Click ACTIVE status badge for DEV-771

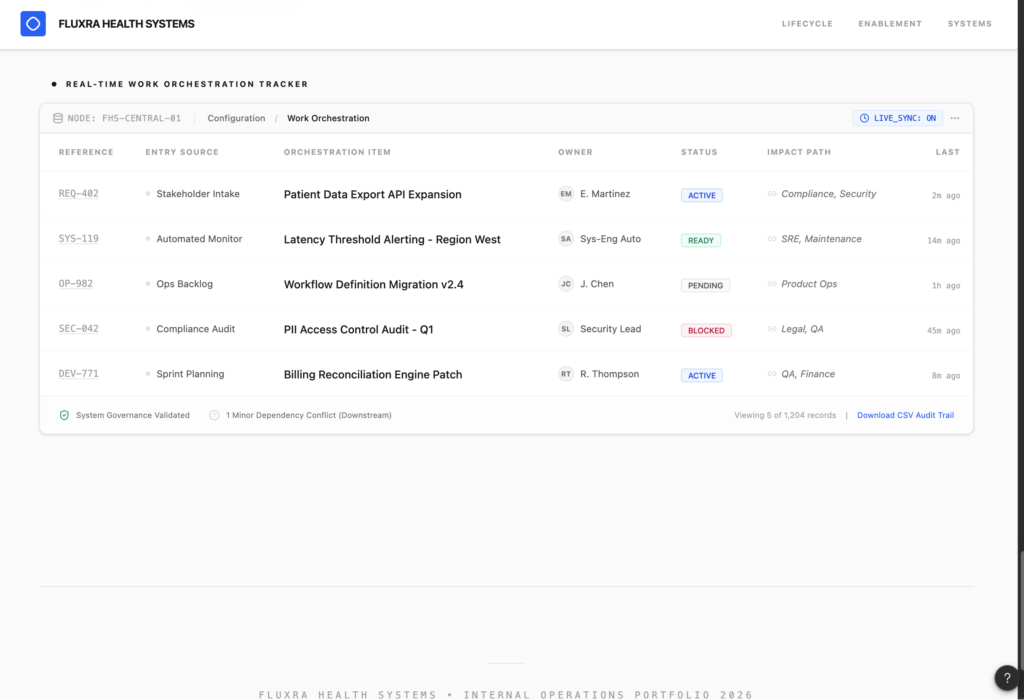click(x=701, y=375)
